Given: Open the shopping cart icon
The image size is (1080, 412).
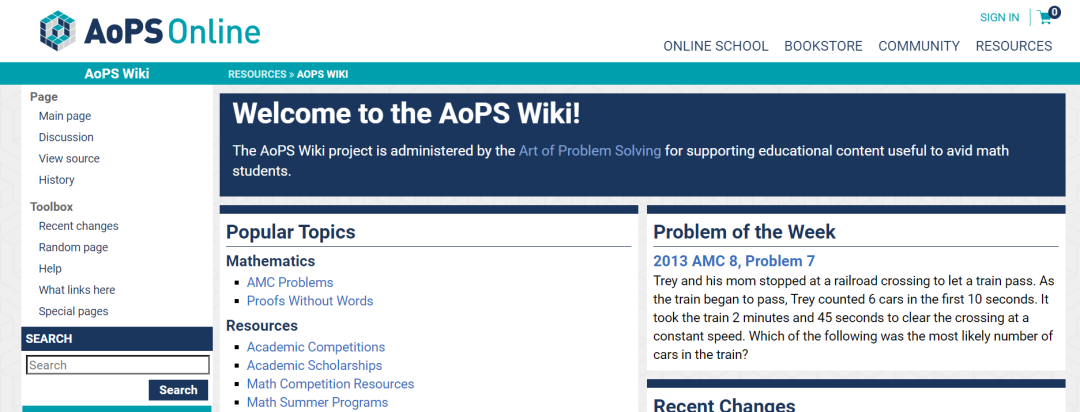Looking at the screenshot, I should [1046, 17].
